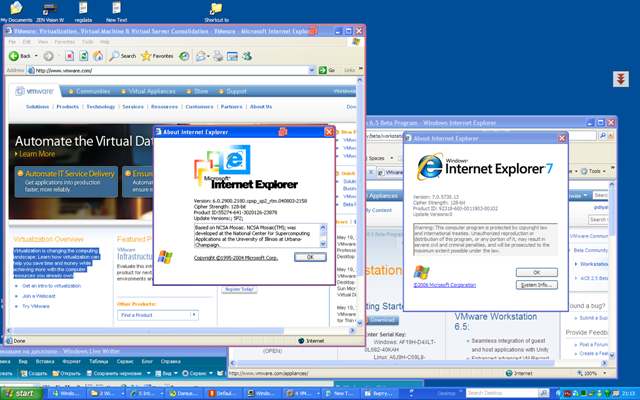Click OK in the IE7 About dialog
Image resolution: width=640 pixels, height=400 pixels.
point(537,272)
